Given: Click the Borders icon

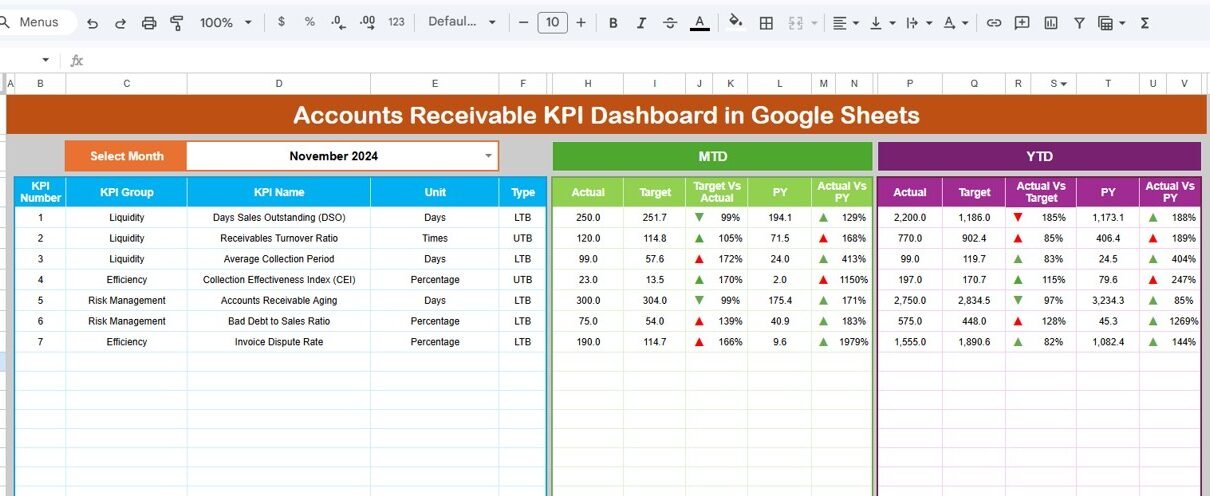Looking at the screenshot, I should tap(766, 22).
